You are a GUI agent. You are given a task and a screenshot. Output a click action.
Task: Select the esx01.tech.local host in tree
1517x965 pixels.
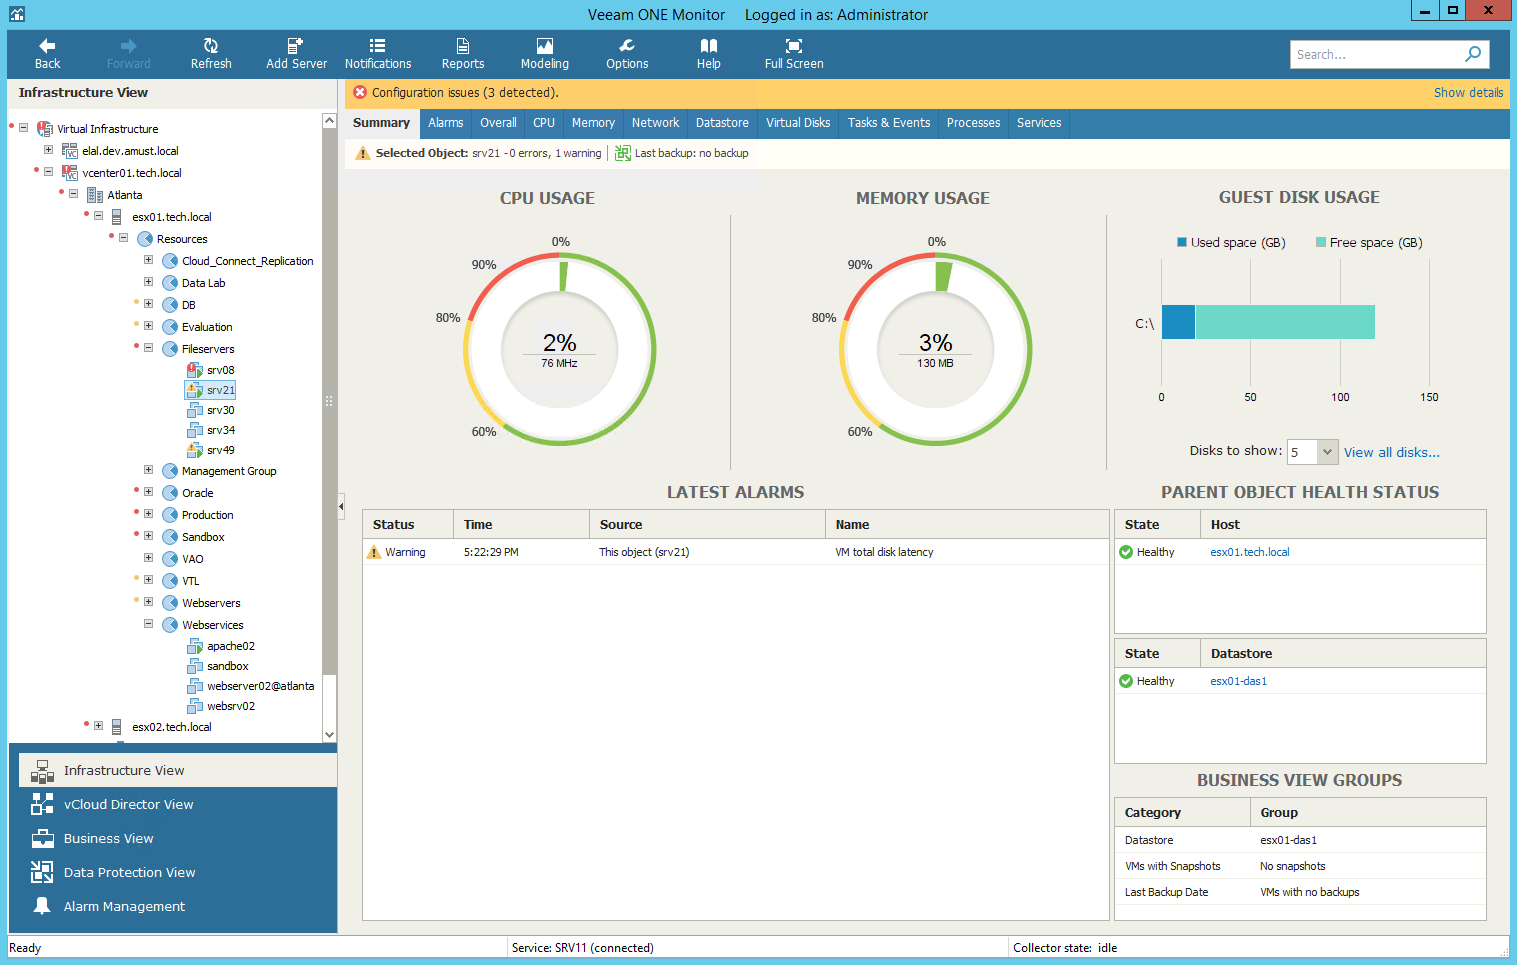click(171, 217)
